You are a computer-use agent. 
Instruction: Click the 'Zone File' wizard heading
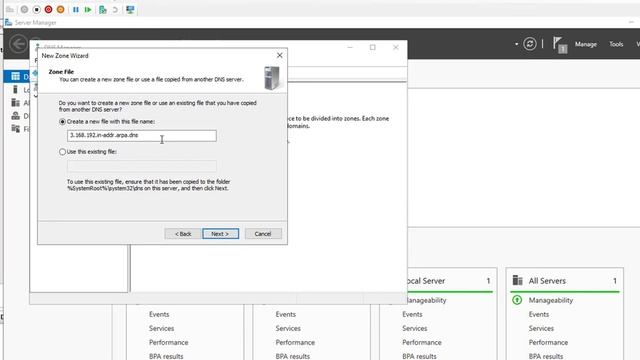click(x=61, y=71)
